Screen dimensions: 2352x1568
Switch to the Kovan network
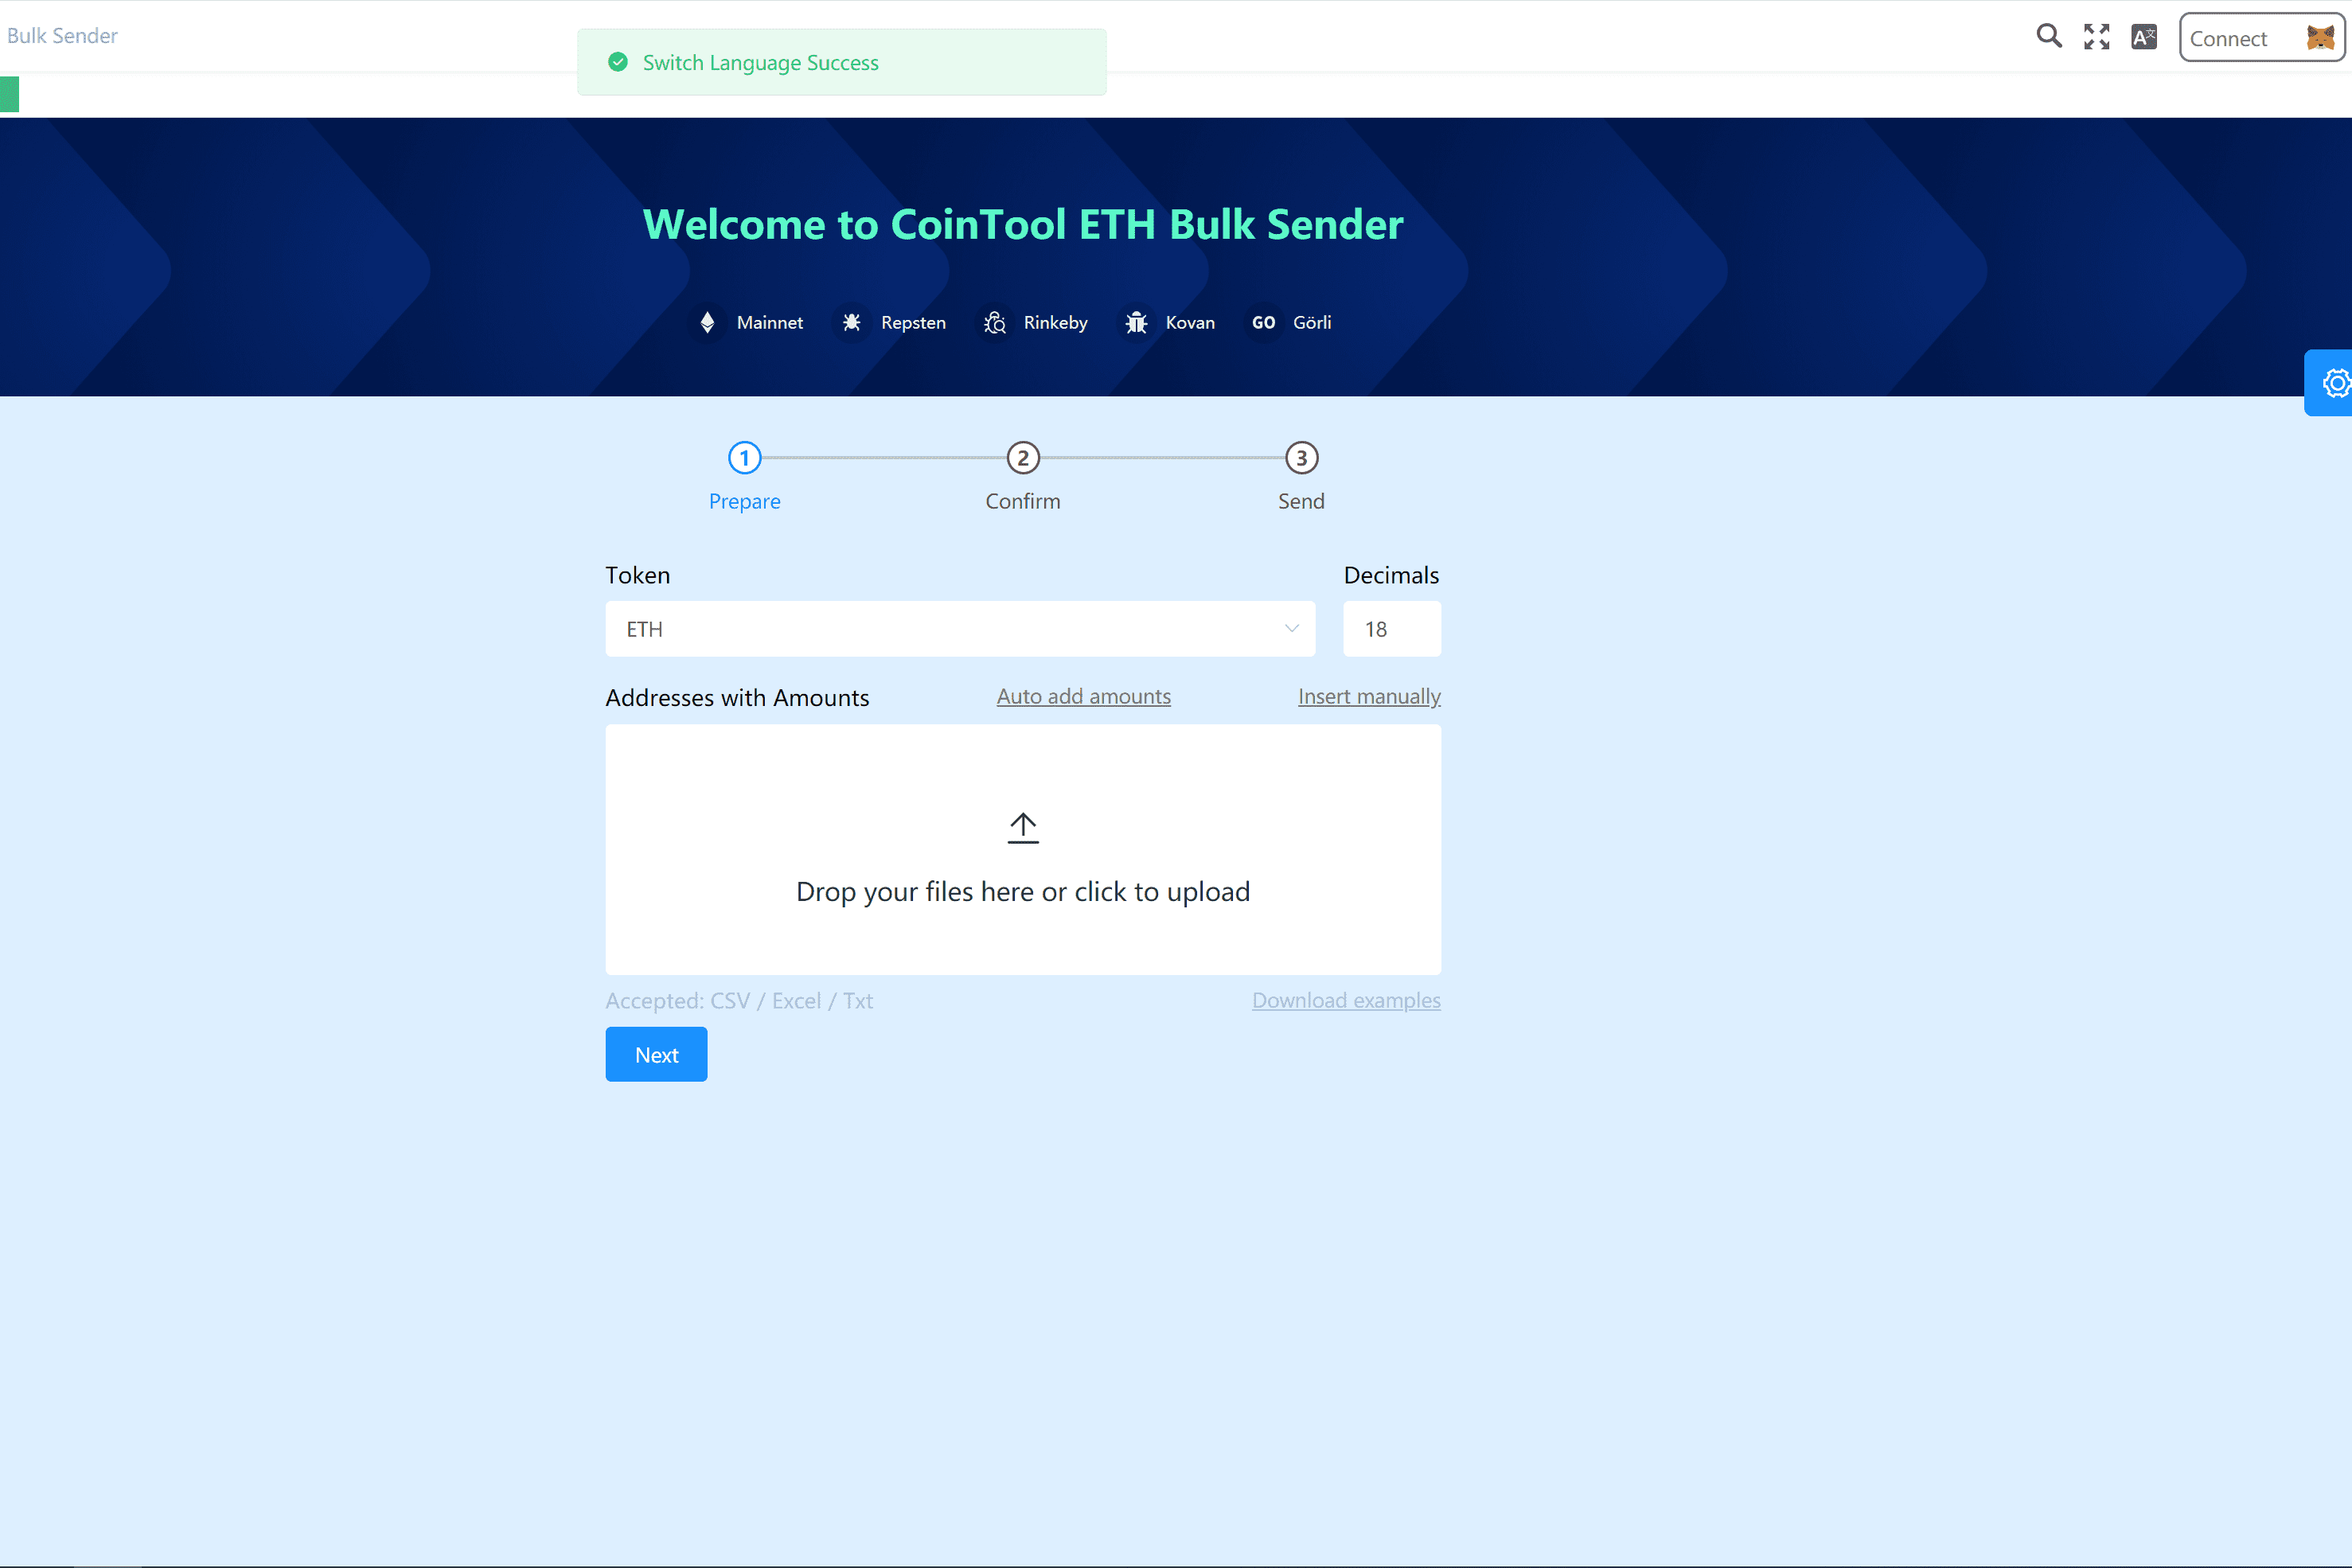[1136, 322]
